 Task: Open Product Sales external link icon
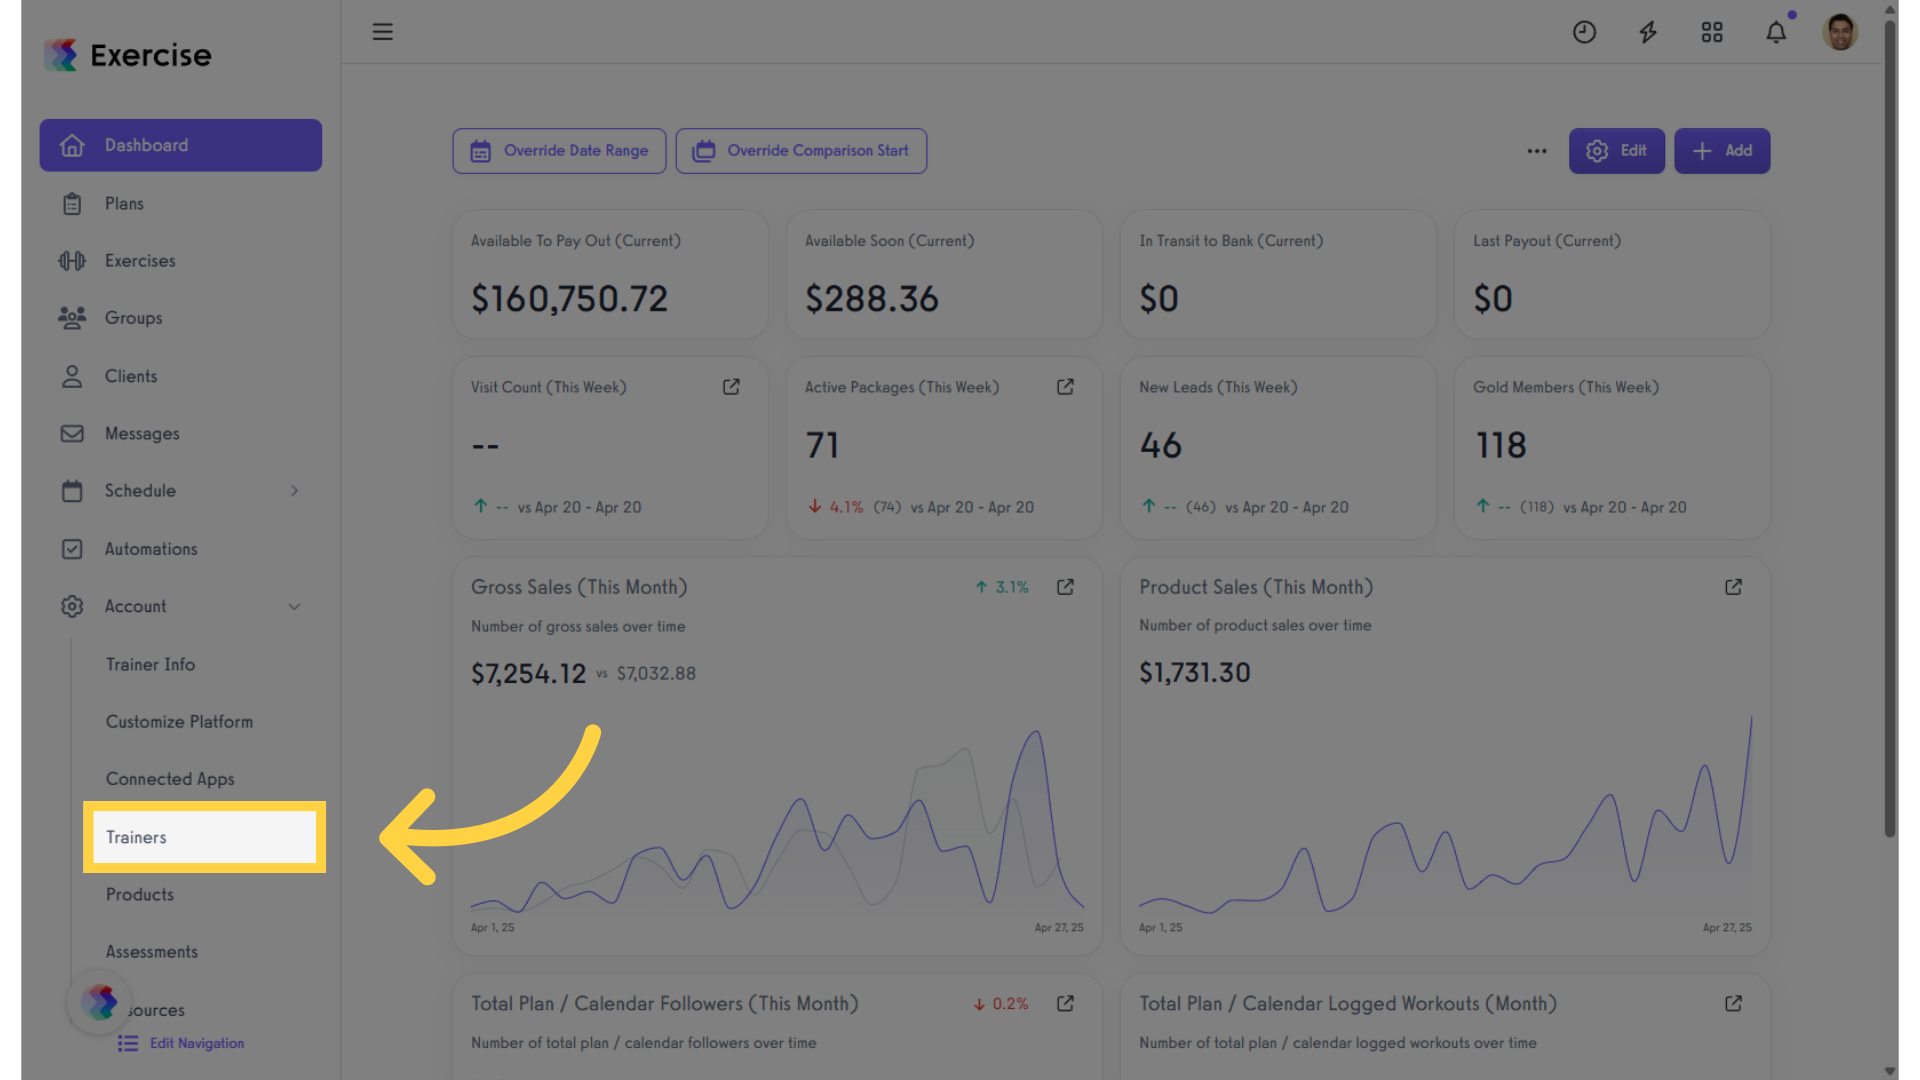coord(1733,587)
